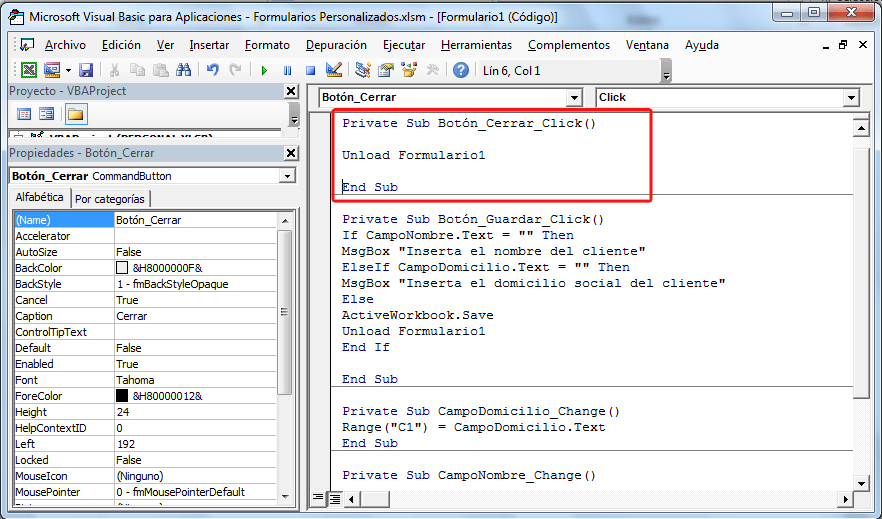Image resolution: width=882 pixels, height=519 pixels.
Task: Insert a UserForm from the toolbar
Action: point(52,70)
